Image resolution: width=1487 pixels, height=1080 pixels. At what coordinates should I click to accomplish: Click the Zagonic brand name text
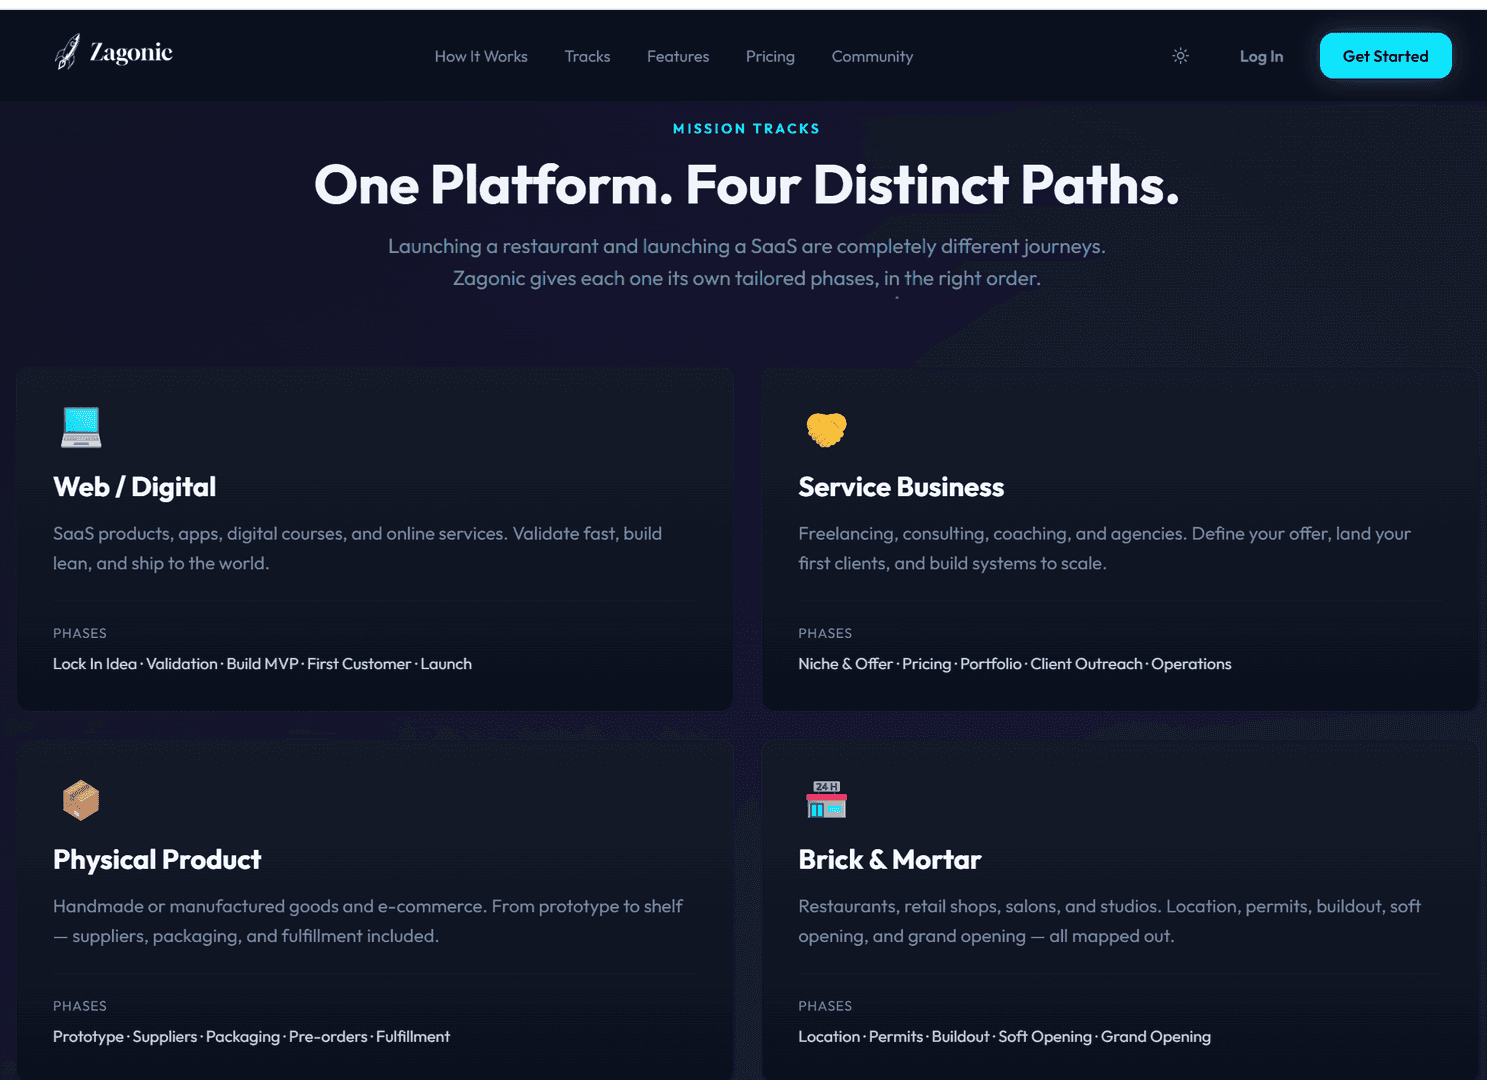[x=131, y=53]
